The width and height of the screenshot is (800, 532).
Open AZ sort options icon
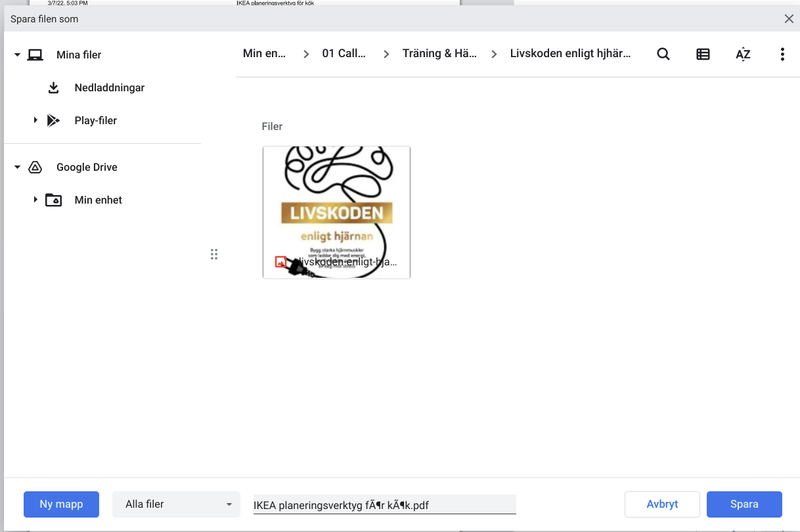coord(743,54)
